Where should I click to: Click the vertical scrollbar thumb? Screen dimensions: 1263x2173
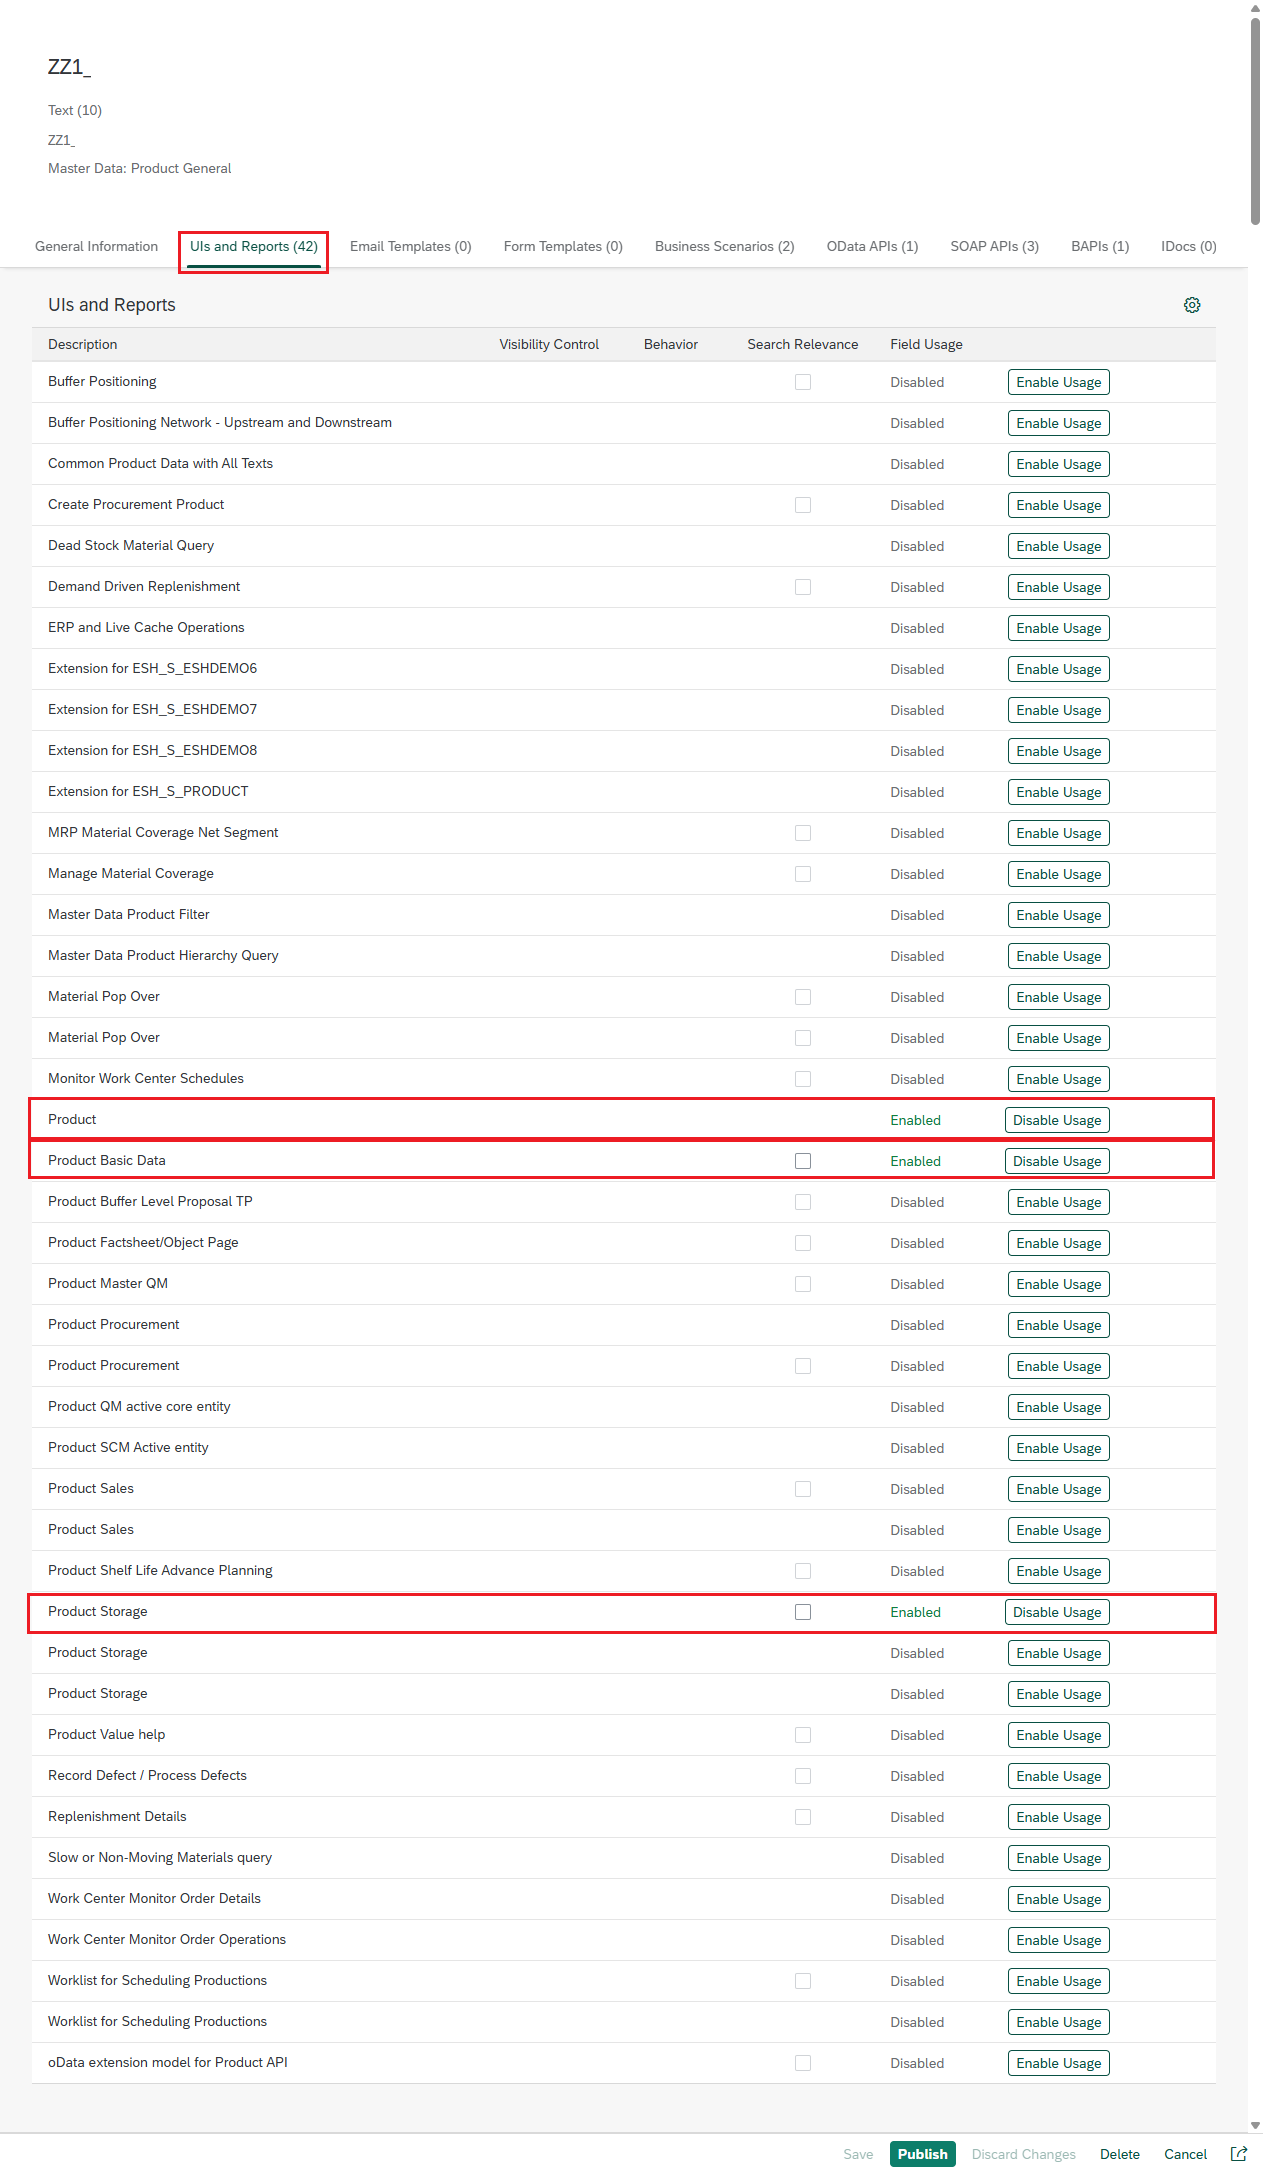pyautogui.click(x=1255, y=120)
